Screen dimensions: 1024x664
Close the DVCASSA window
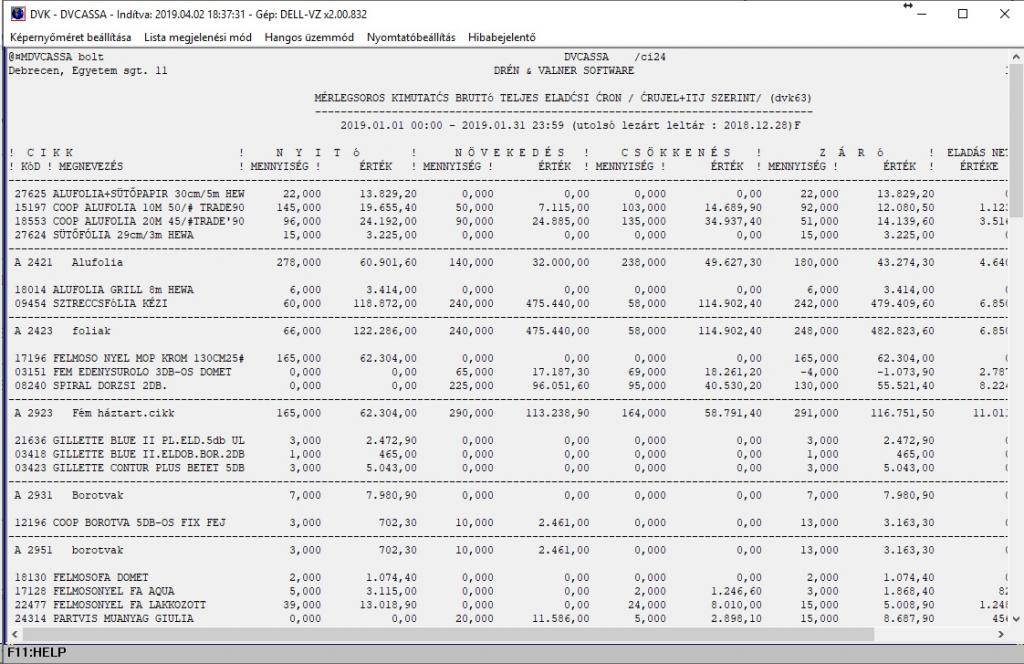coord(1004,14)
